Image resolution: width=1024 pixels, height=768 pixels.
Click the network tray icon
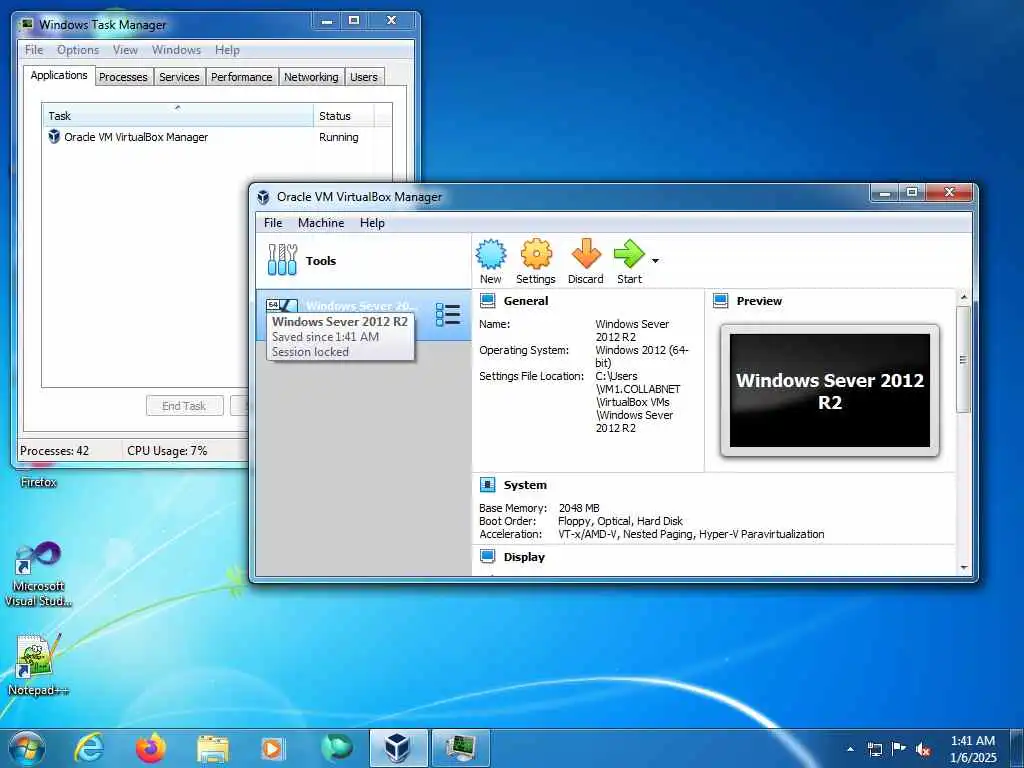click(x=874, y=749)
